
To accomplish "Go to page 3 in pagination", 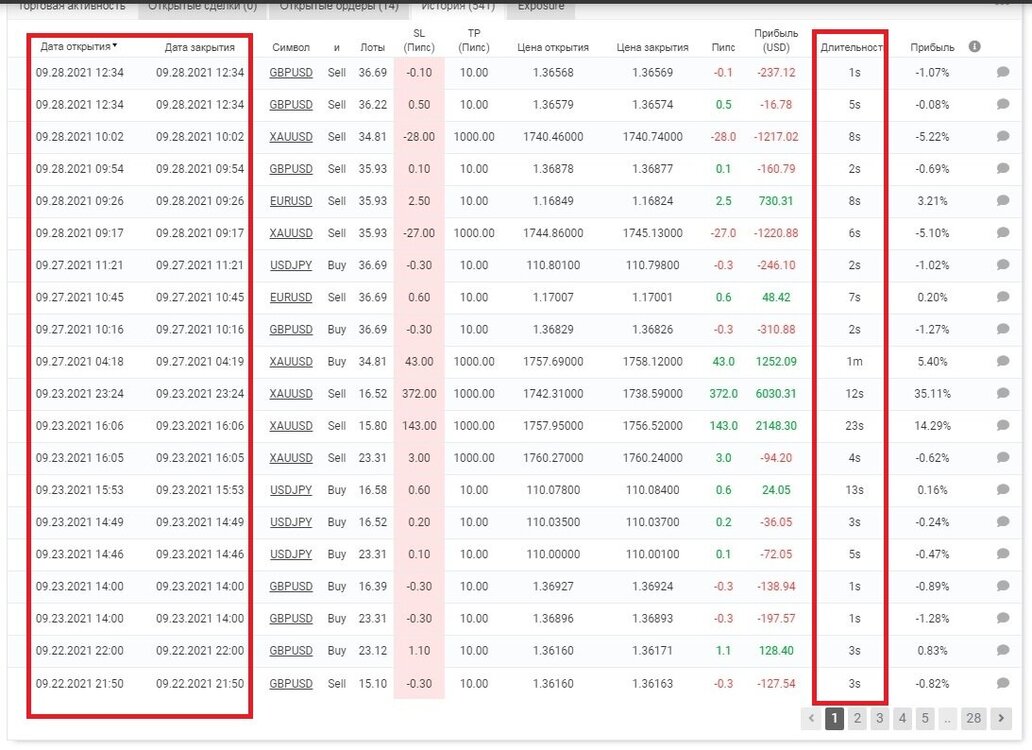I will coord(879,718).
